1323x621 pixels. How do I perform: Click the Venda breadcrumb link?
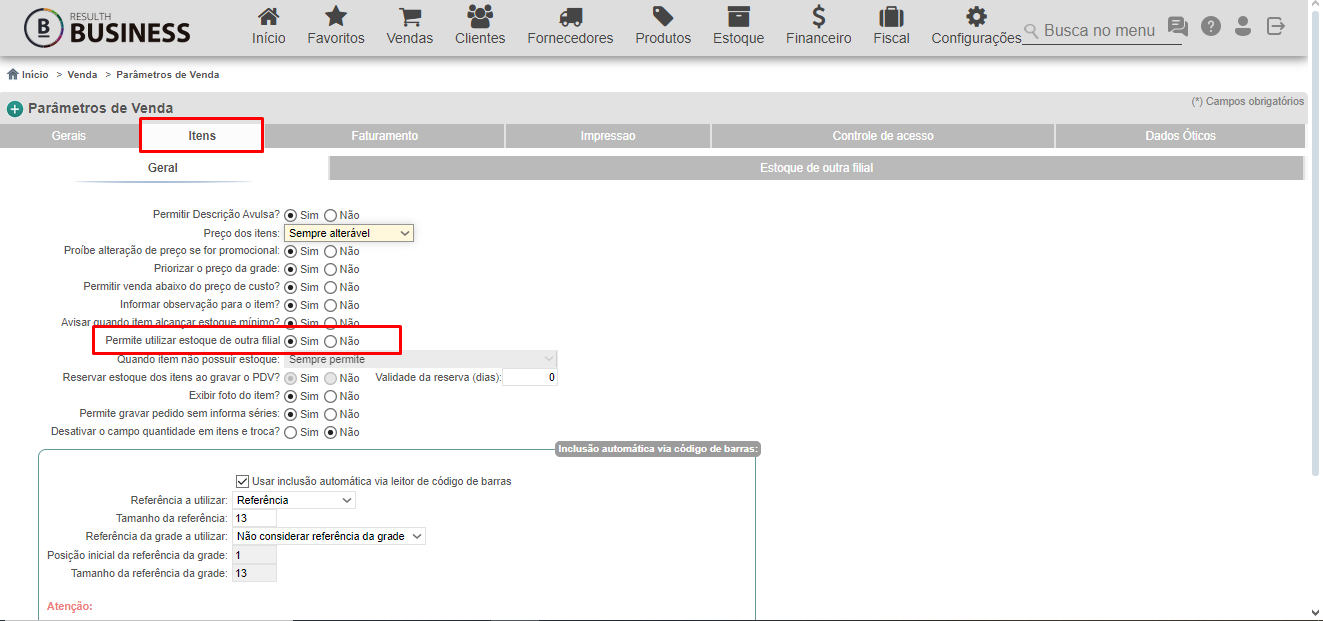(x=82, y=75)
